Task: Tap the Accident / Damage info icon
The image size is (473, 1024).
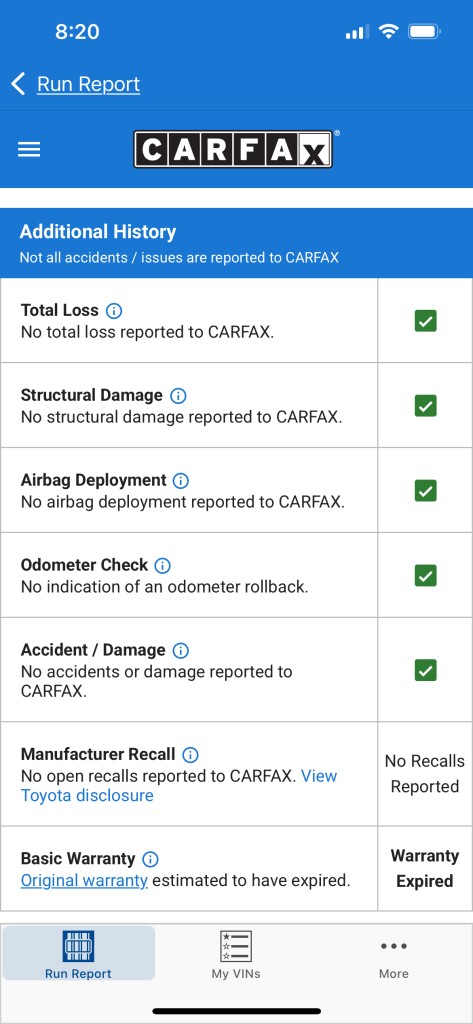Action: (180, 650)
